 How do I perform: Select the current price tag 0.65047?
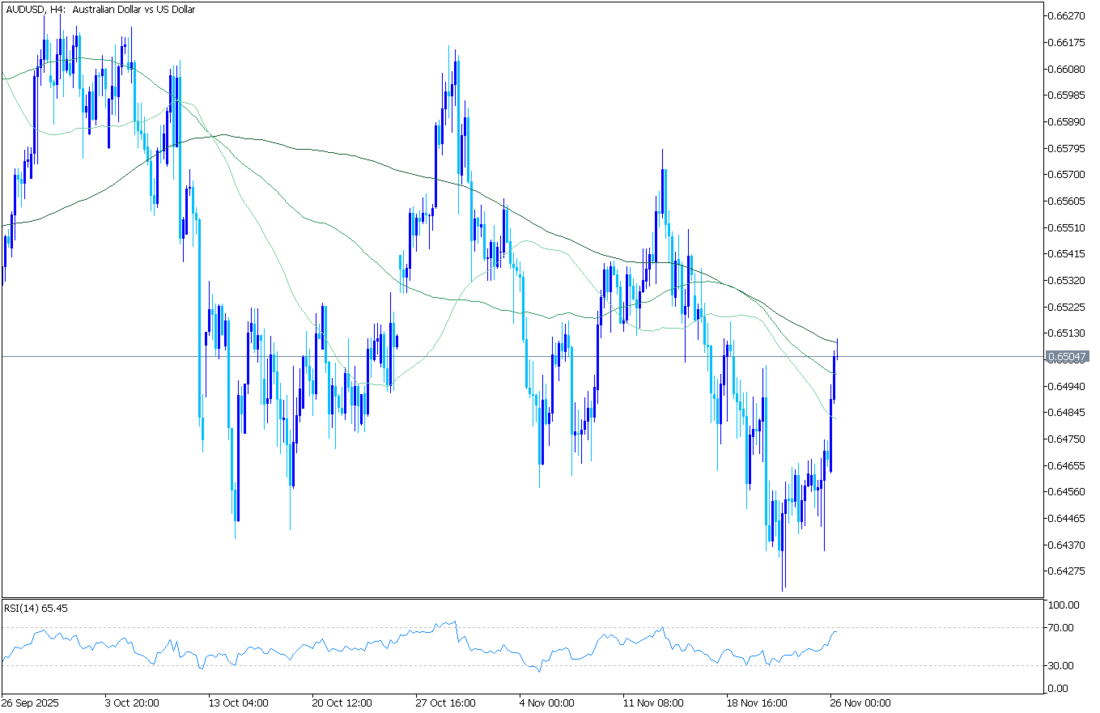pos(1067,356)
